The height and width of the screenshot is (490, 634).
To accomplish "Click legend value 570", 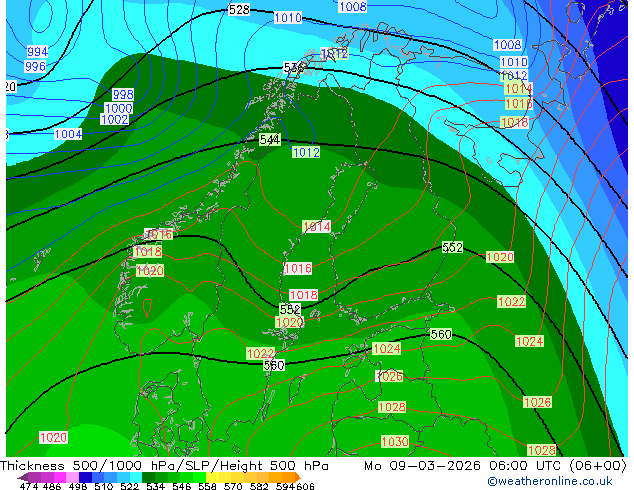I will tap(233, 486).
